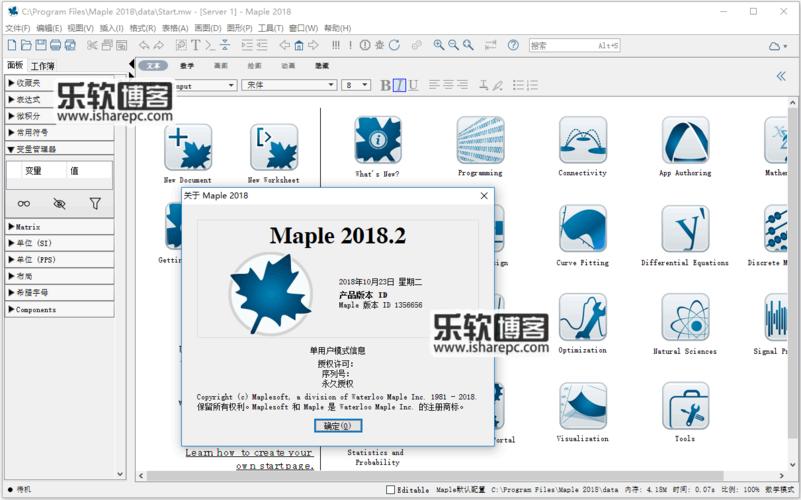Open the MapleCloud cloud icon menu

[778, 46]
